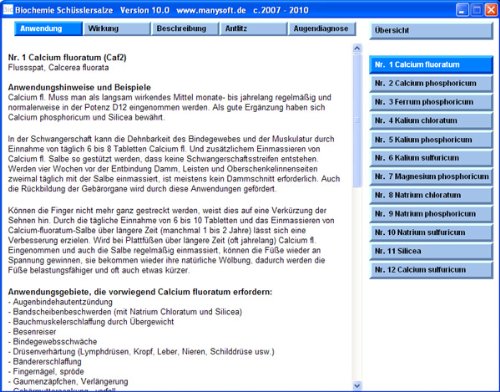Open the Beschreibung tab

(x=185, y=29)
